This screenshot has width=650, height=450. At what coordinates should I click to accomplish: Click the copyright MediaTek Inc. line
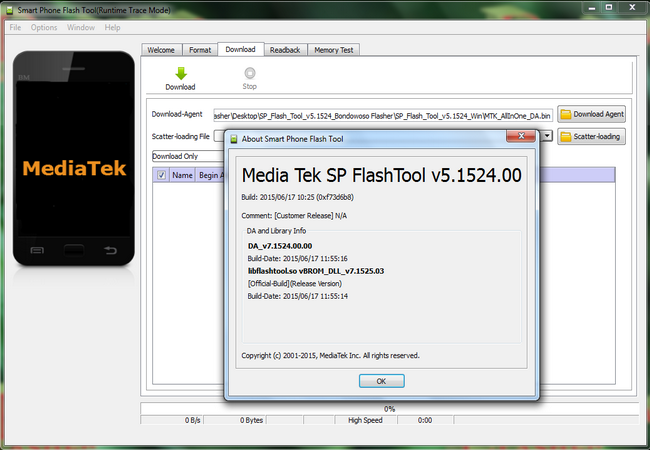(x=330, y=356)
